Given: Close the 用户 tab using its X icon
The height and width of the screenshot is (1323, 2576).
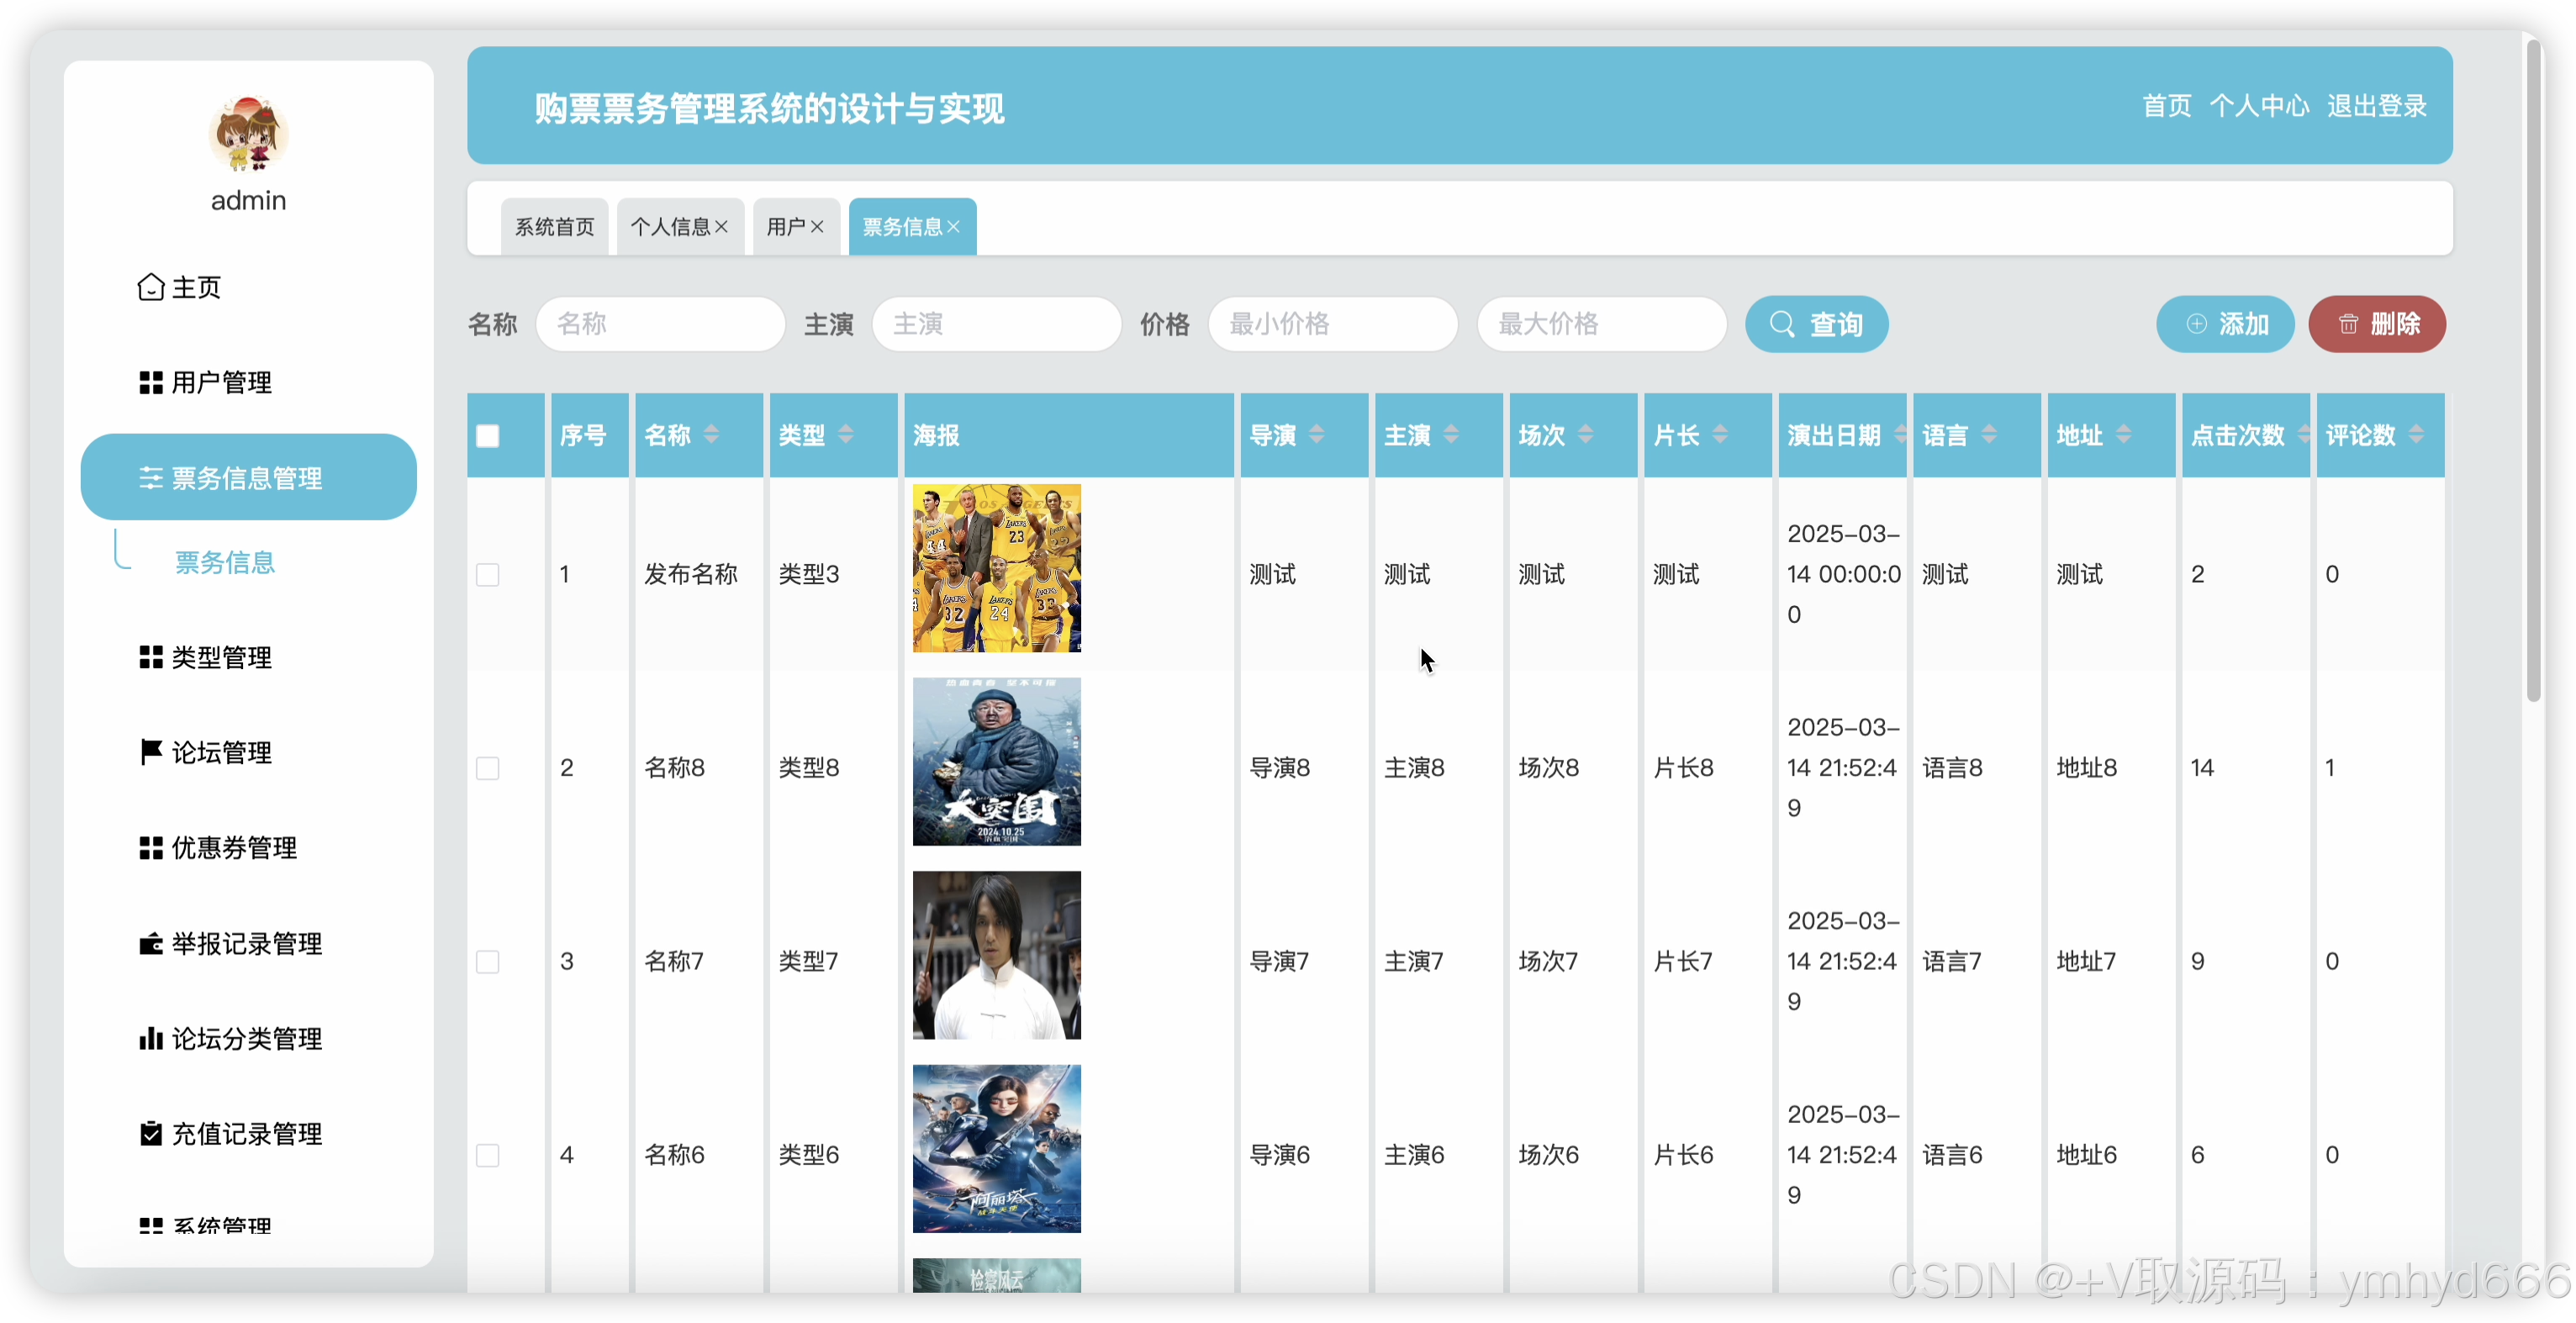Looking at the screenshot, I should (x=817, y=227).
